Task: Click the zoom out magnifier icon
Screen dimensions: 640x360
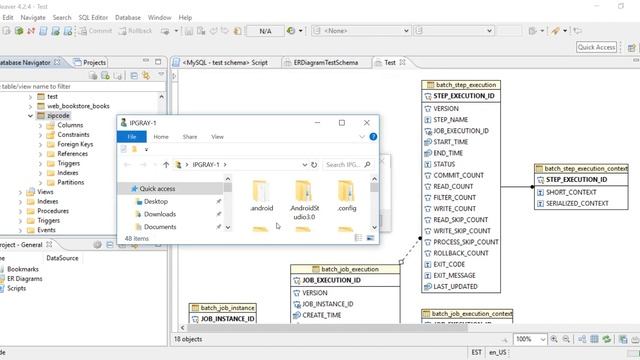Action: pyautogui.click(x=566, y=339)
